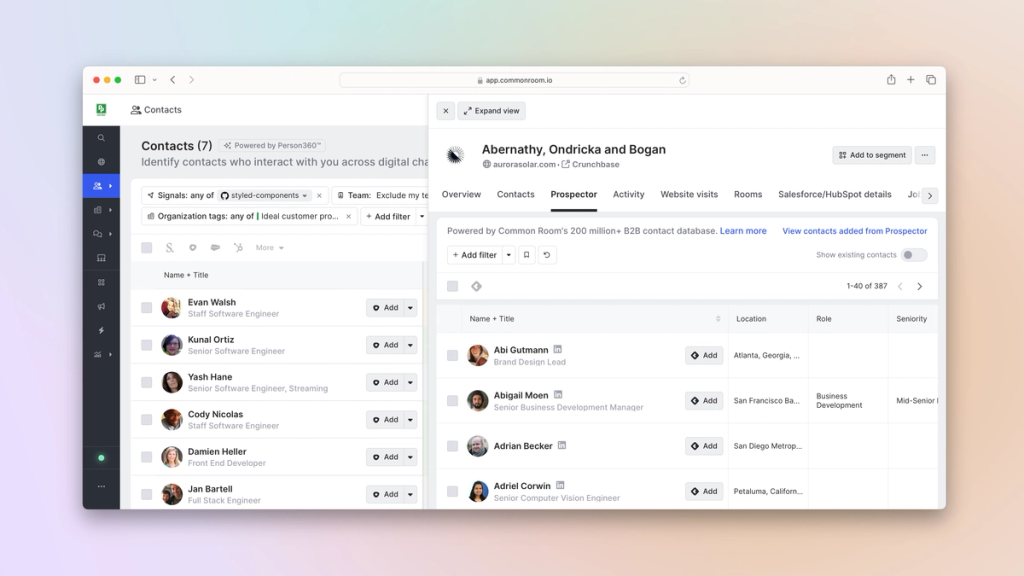Open Salesforce/HubSpot details tab
The image size is (1024, 576).
tap(835, 195)
